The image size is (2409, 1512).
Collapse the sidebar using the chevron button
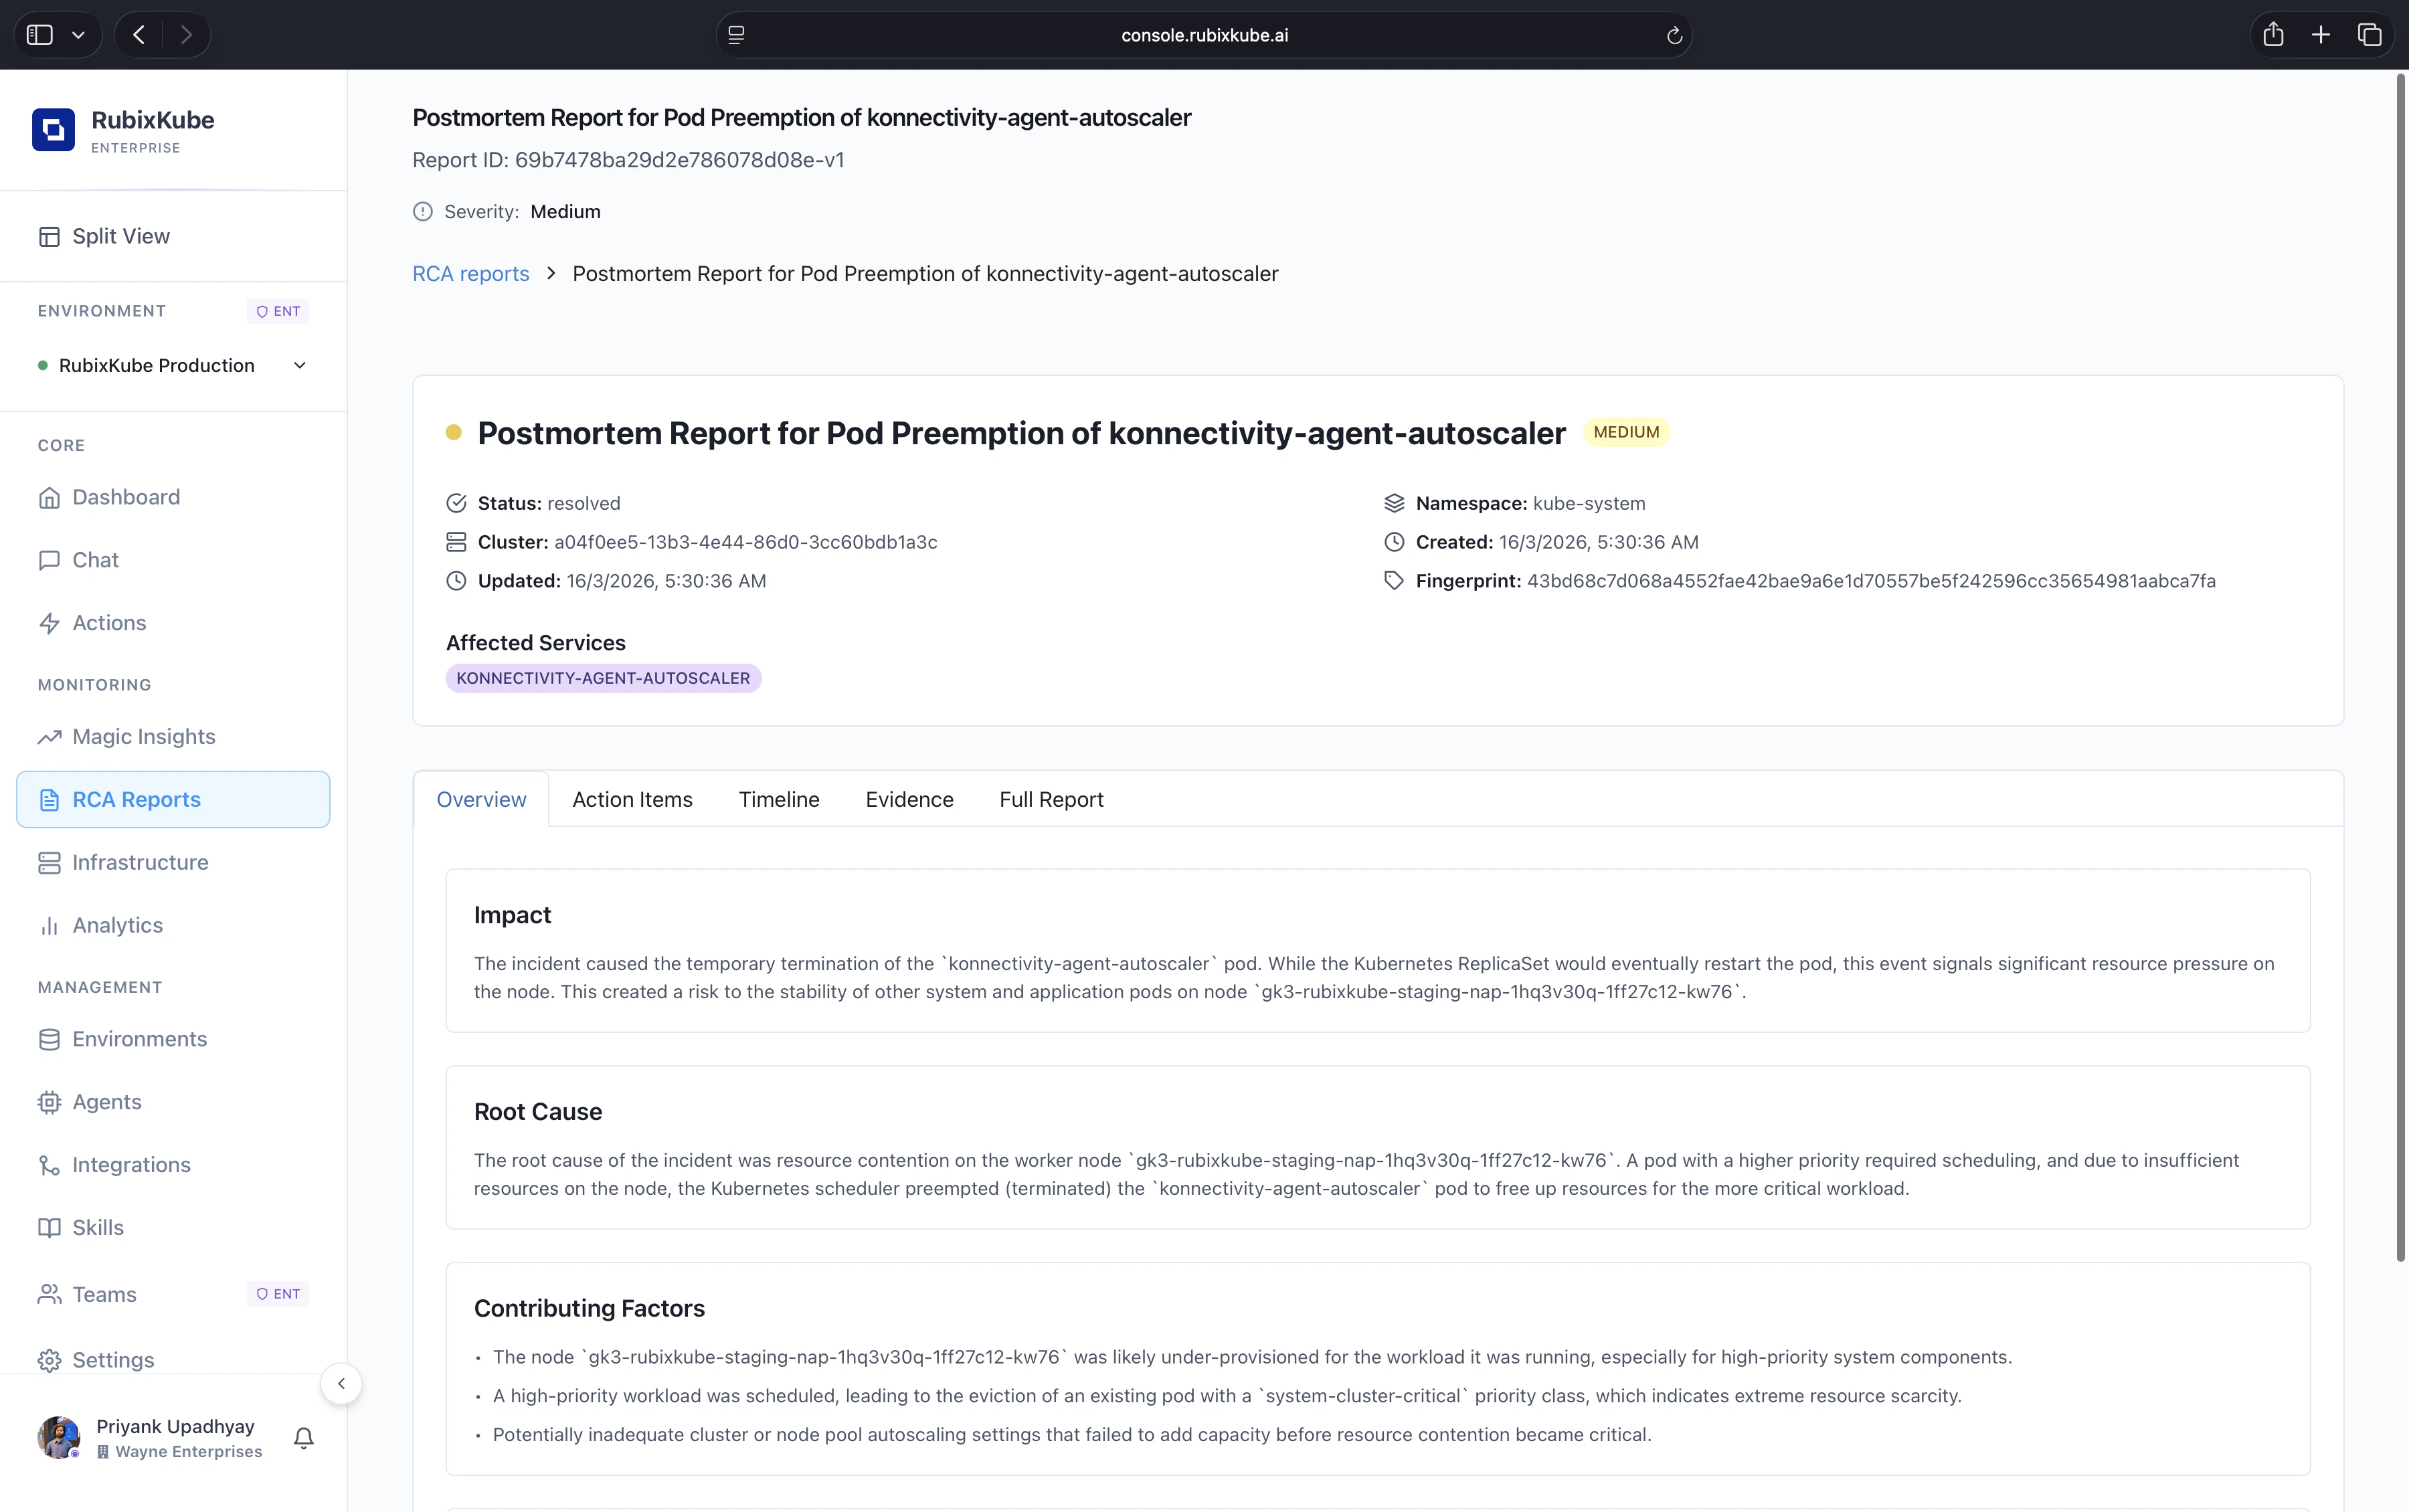point(341,1383)
